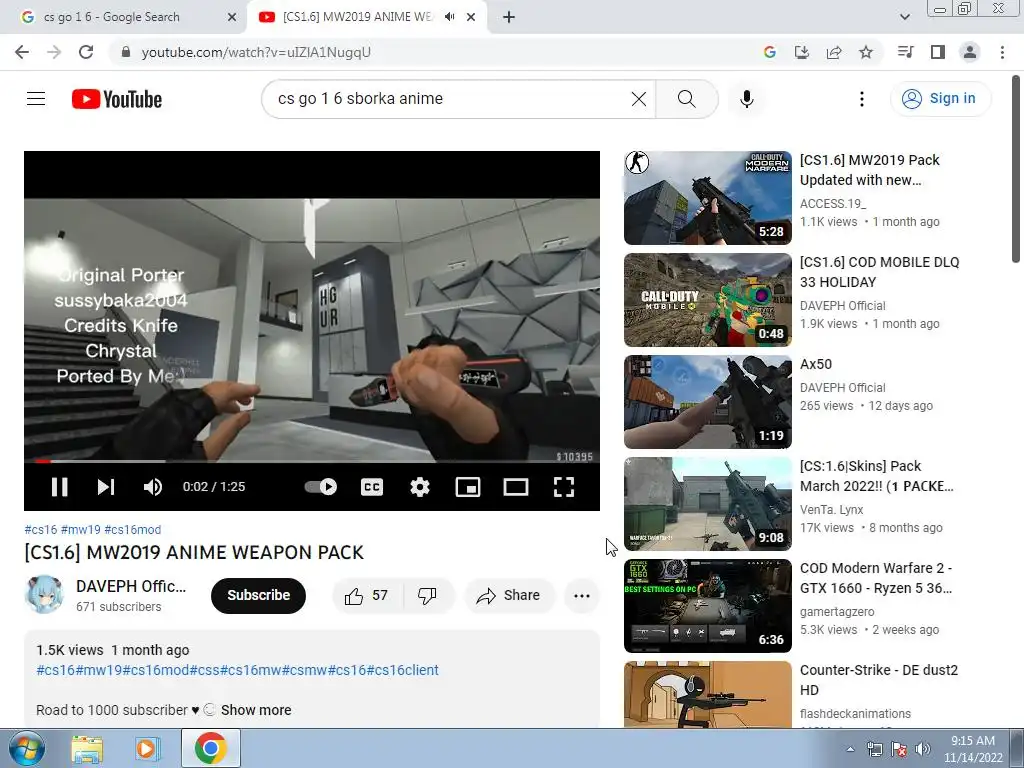Open media player from taskbar
The height and width of the screenshot is (768, 1024).
click(x=148, y=748)
